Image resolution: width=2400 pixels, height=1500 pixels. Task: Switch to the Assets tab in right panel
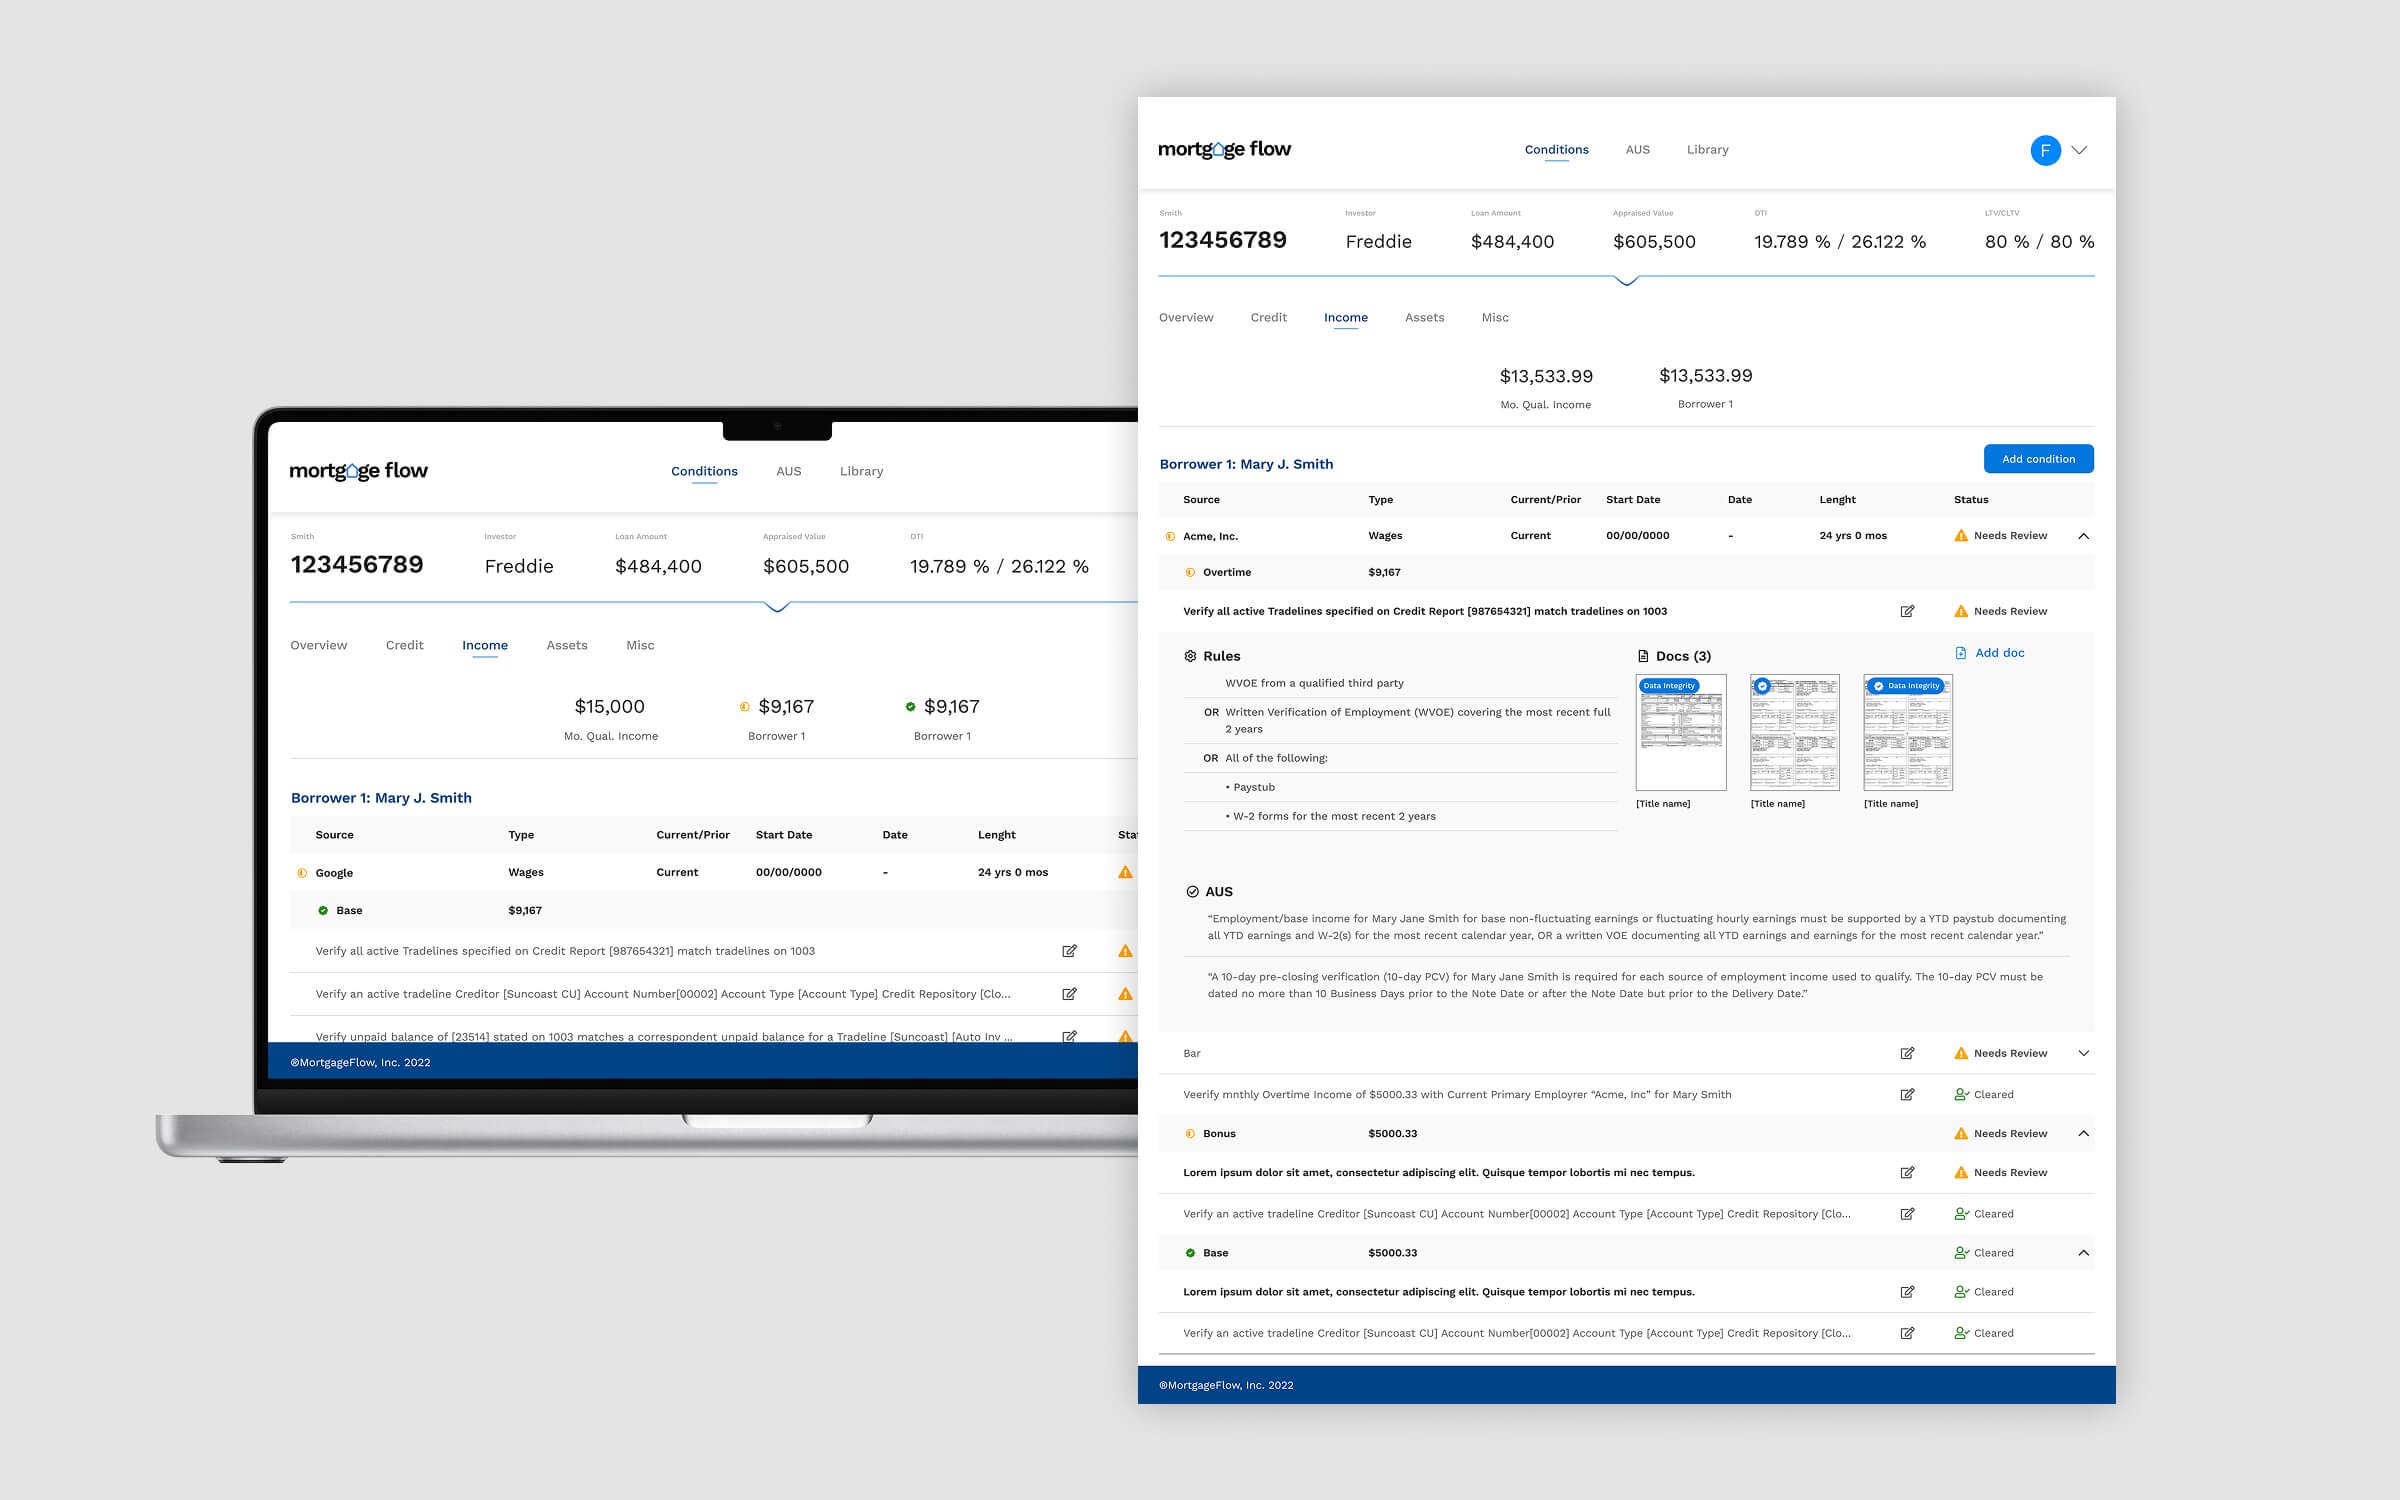click(1424, 317)
